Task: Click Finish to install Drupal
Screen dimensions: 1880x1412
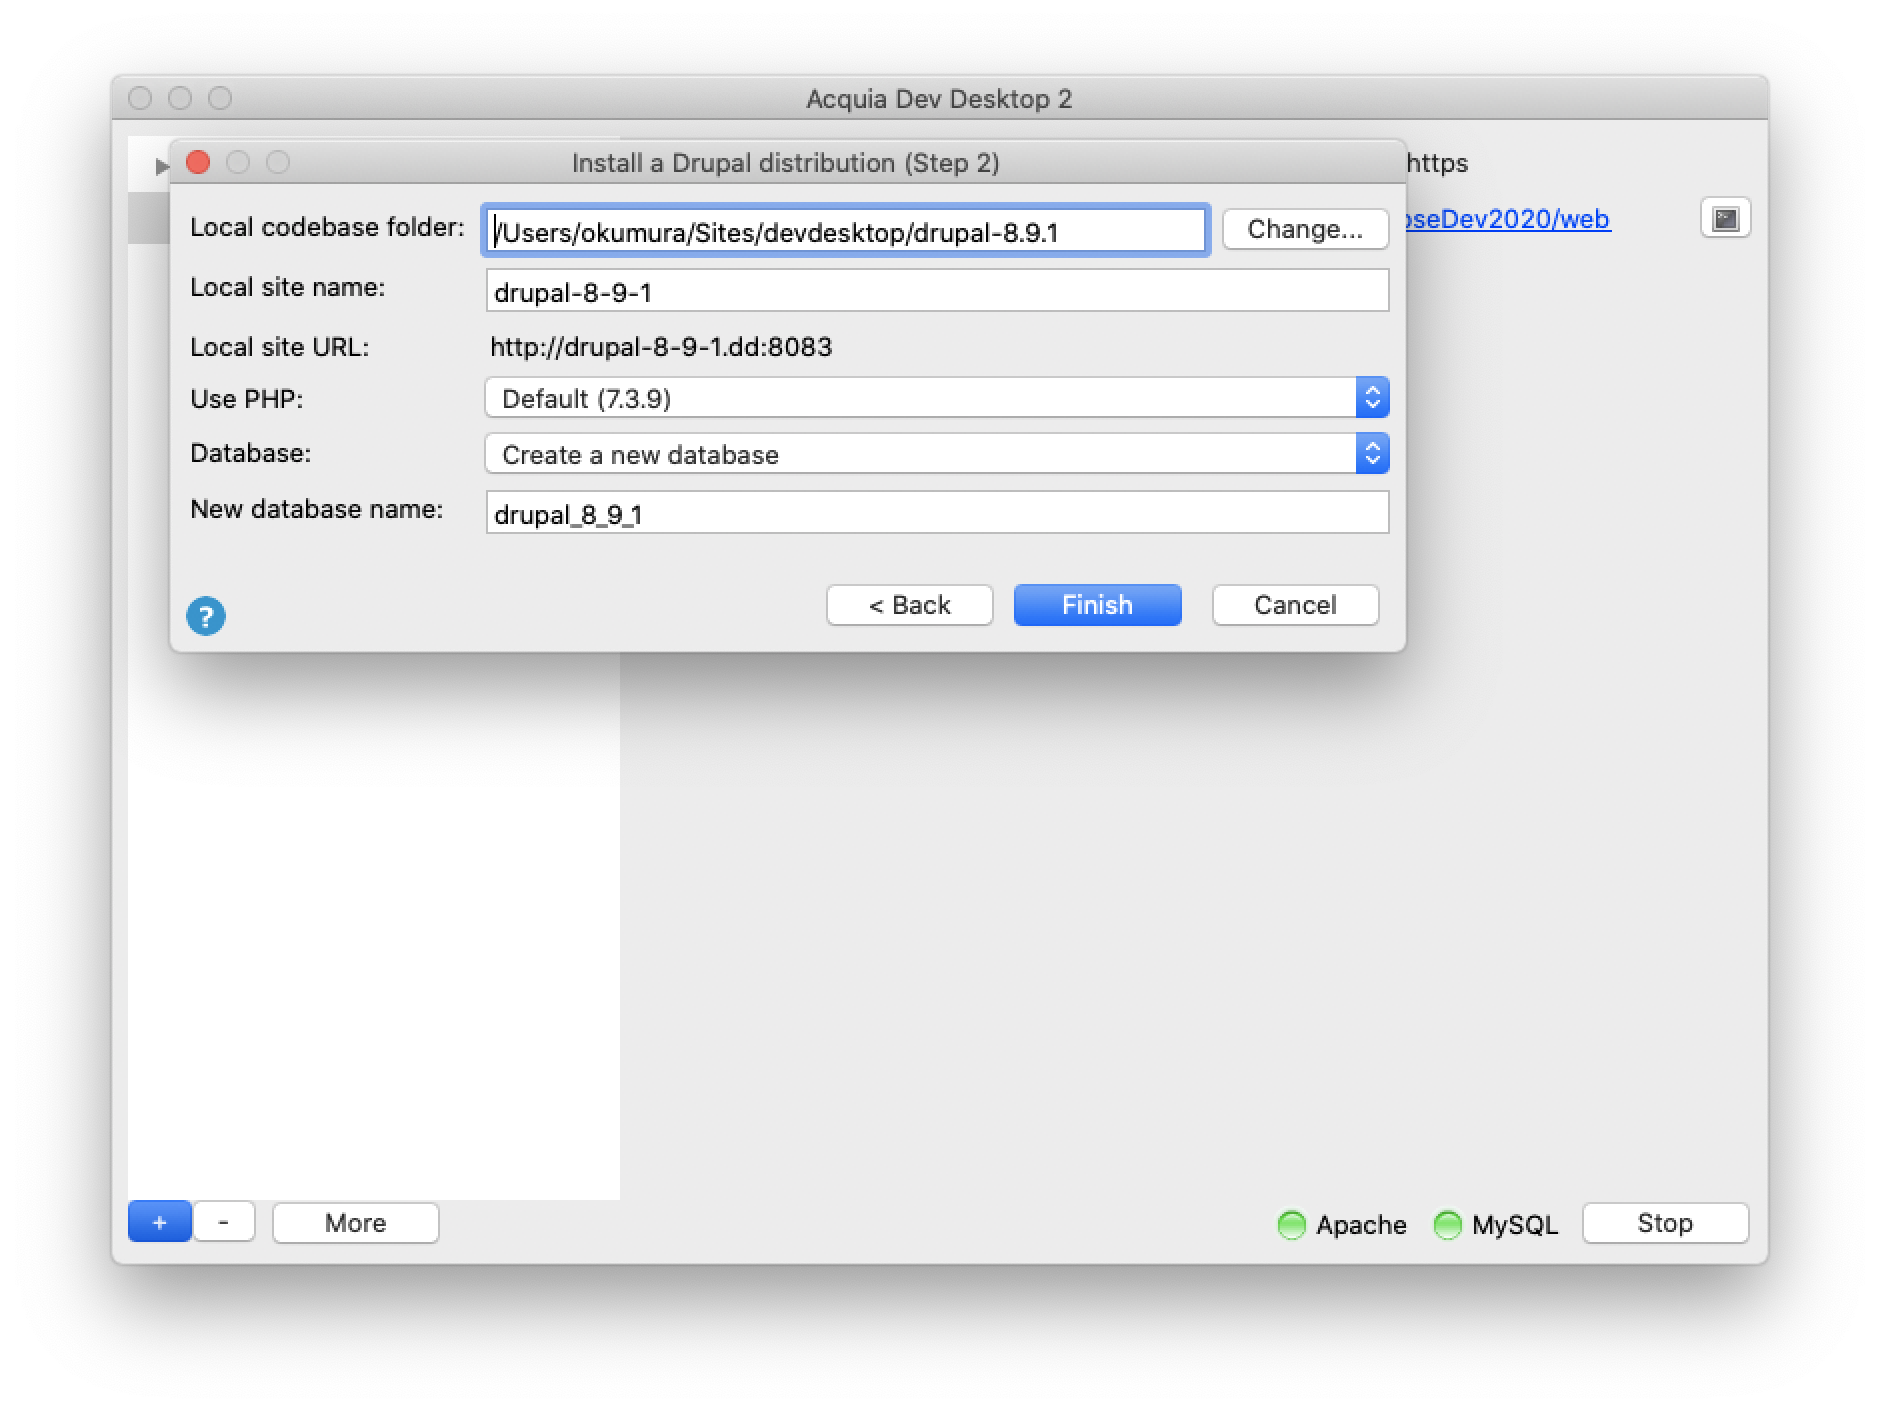Action: coord(1097,605)
